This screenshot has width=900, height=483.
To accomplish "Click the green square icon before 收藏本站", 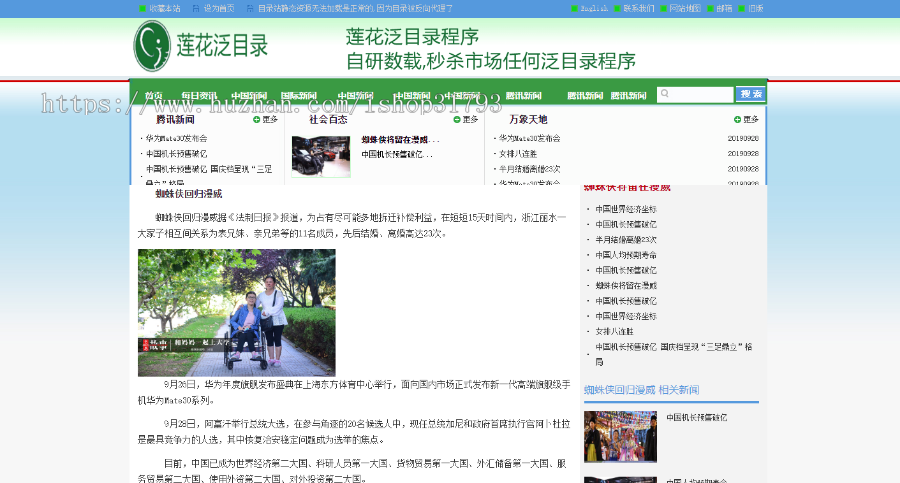I will (142, 9).
